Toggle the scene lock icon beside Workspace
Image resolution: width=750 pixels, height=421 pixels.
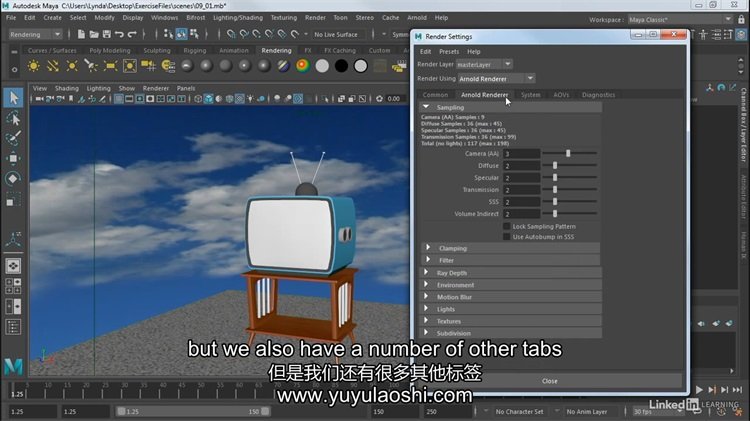[x=741, y=20]
